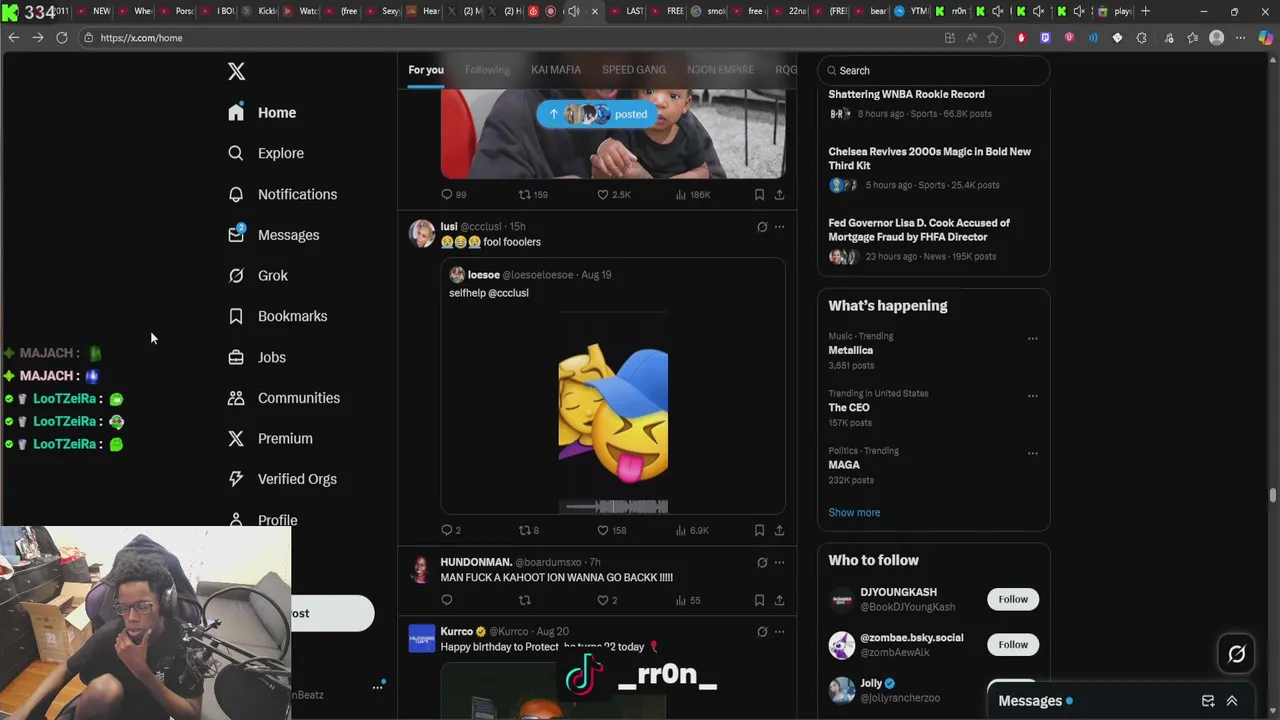Bookmark the post with 2.5K likes
The height and width of the screenshot is (720, 1280).
(x=759, y=195)
